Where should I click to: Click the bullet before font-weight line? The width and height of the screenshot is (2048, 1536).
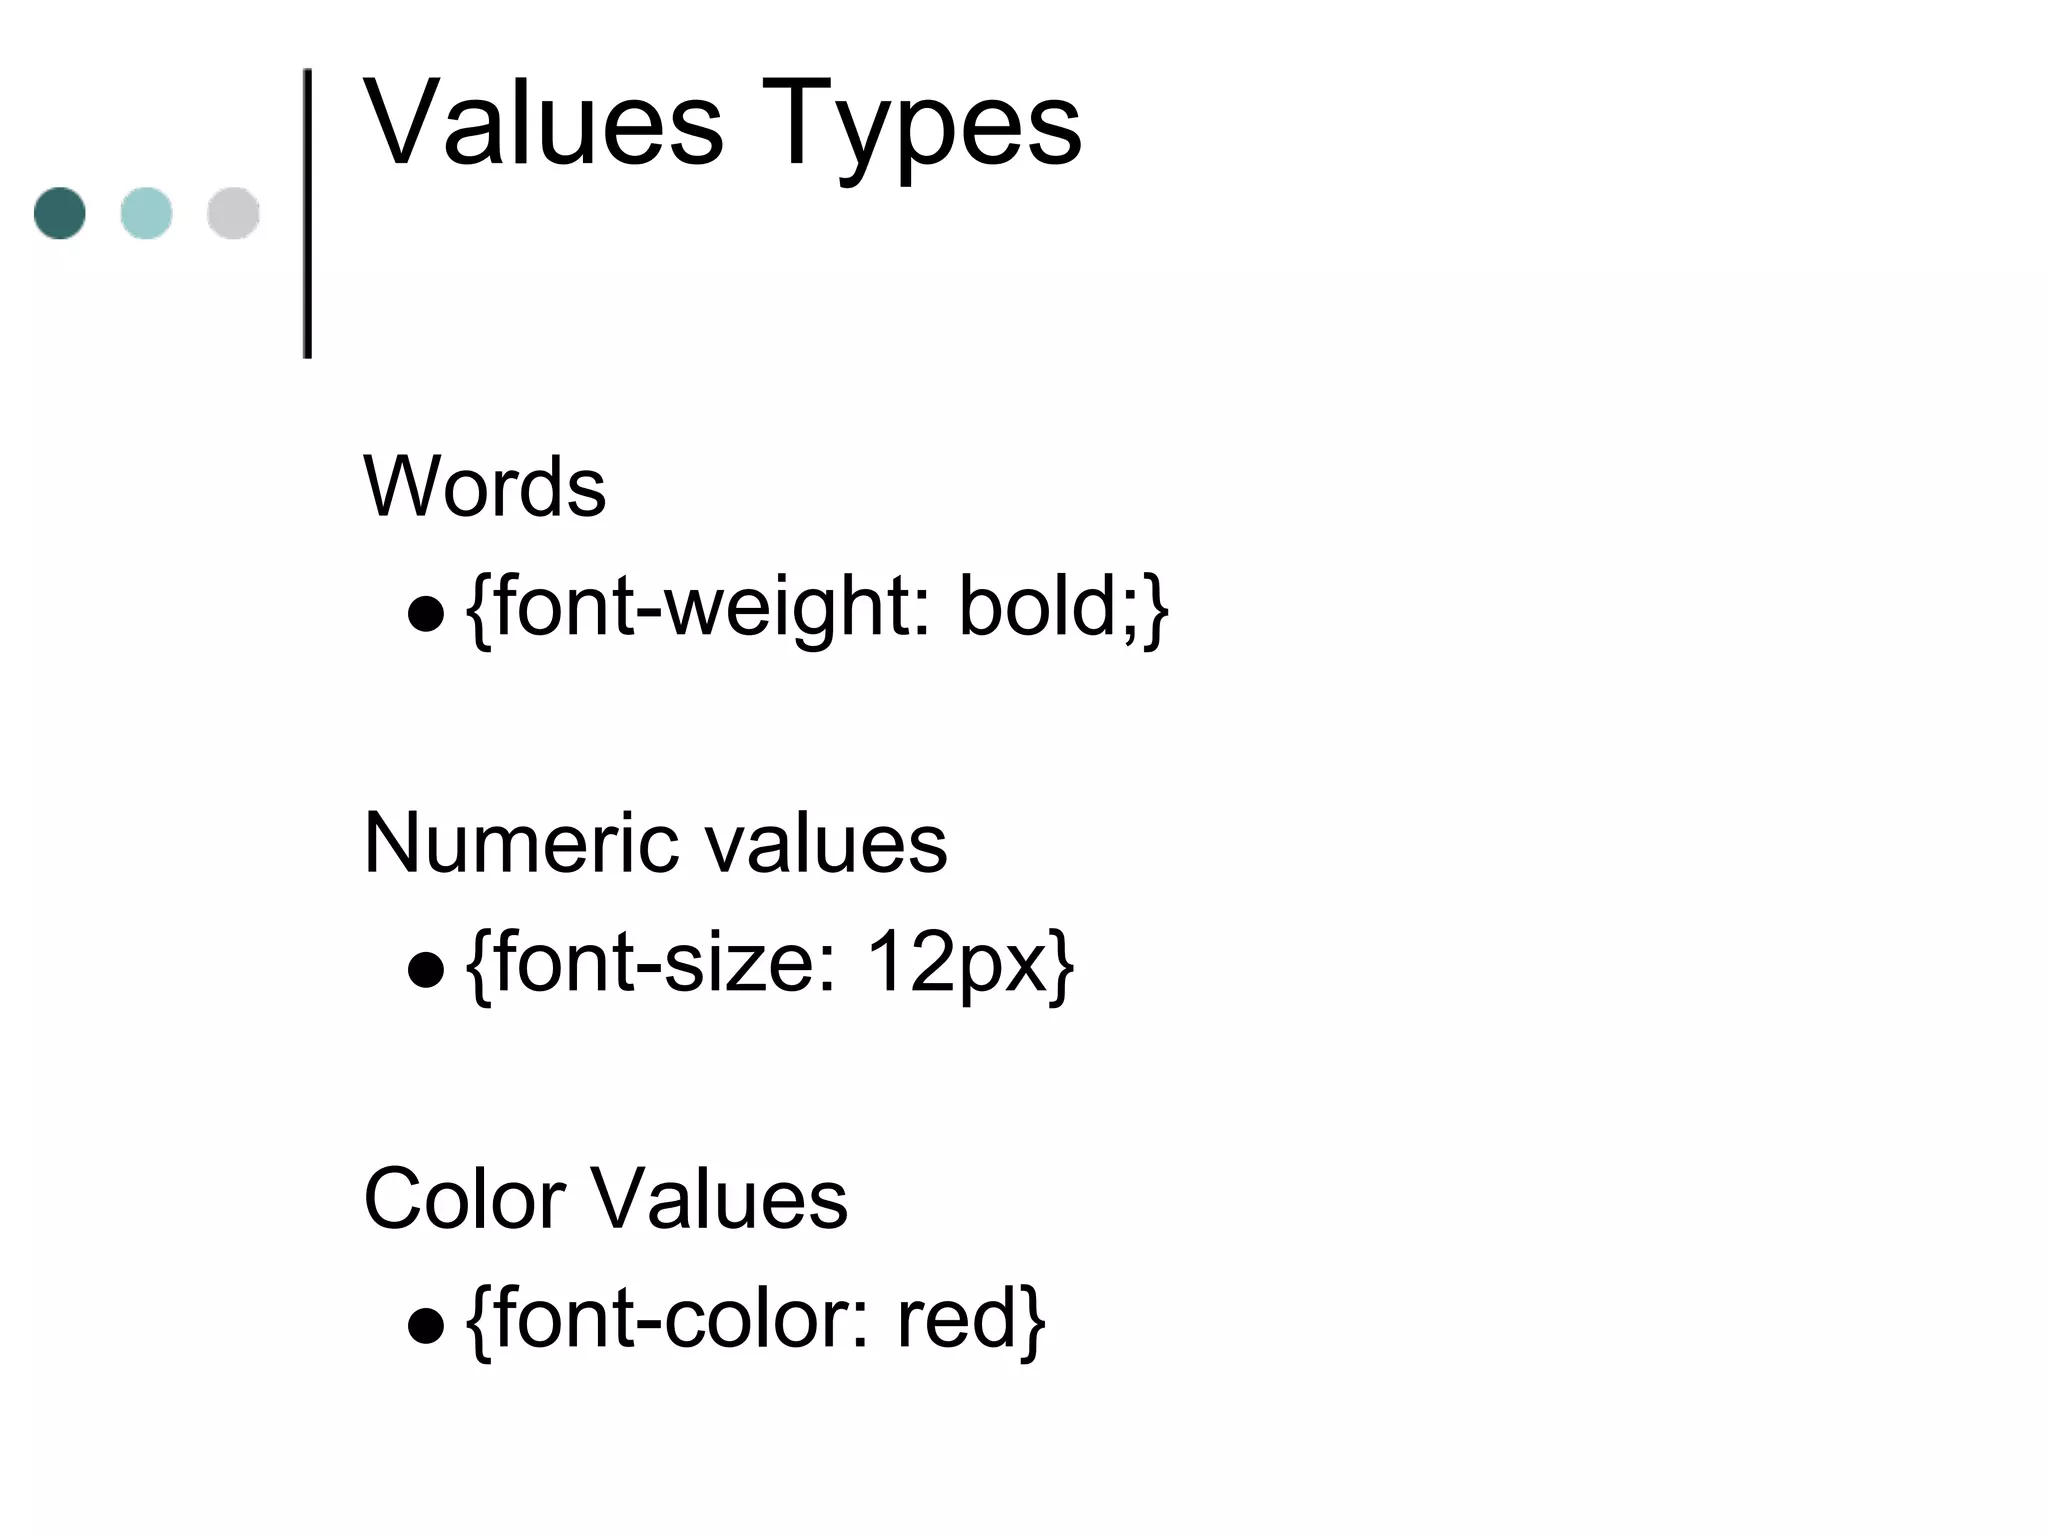426,613
